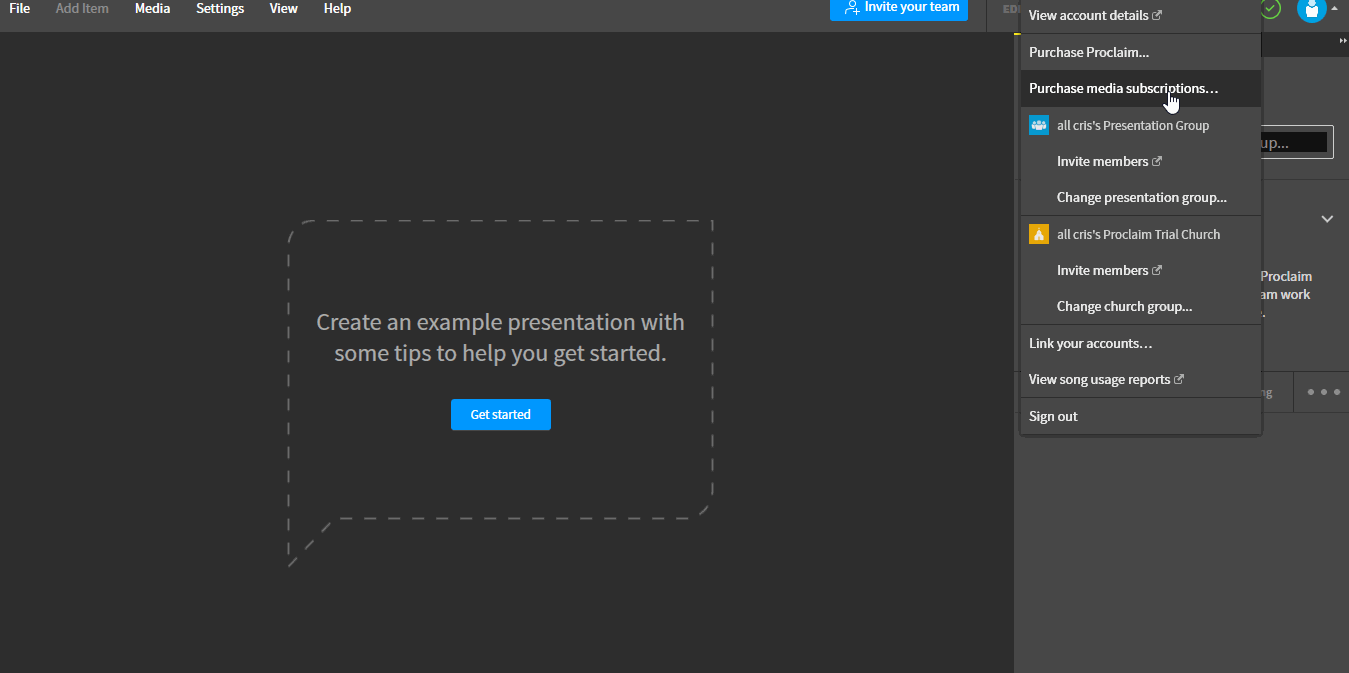The width and height of the screenshot is (1349, 673).
Task: Click external link icon beside song usage reports
Action: (x=1179, y=379)
